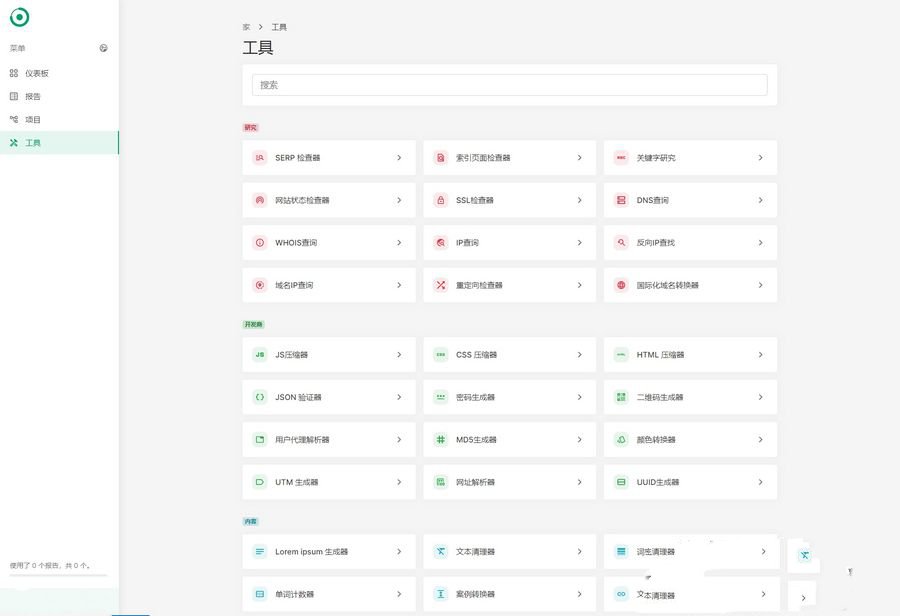Open 报告 in the sidebar menu
This screenshot has height=616, width=900.
33,97
